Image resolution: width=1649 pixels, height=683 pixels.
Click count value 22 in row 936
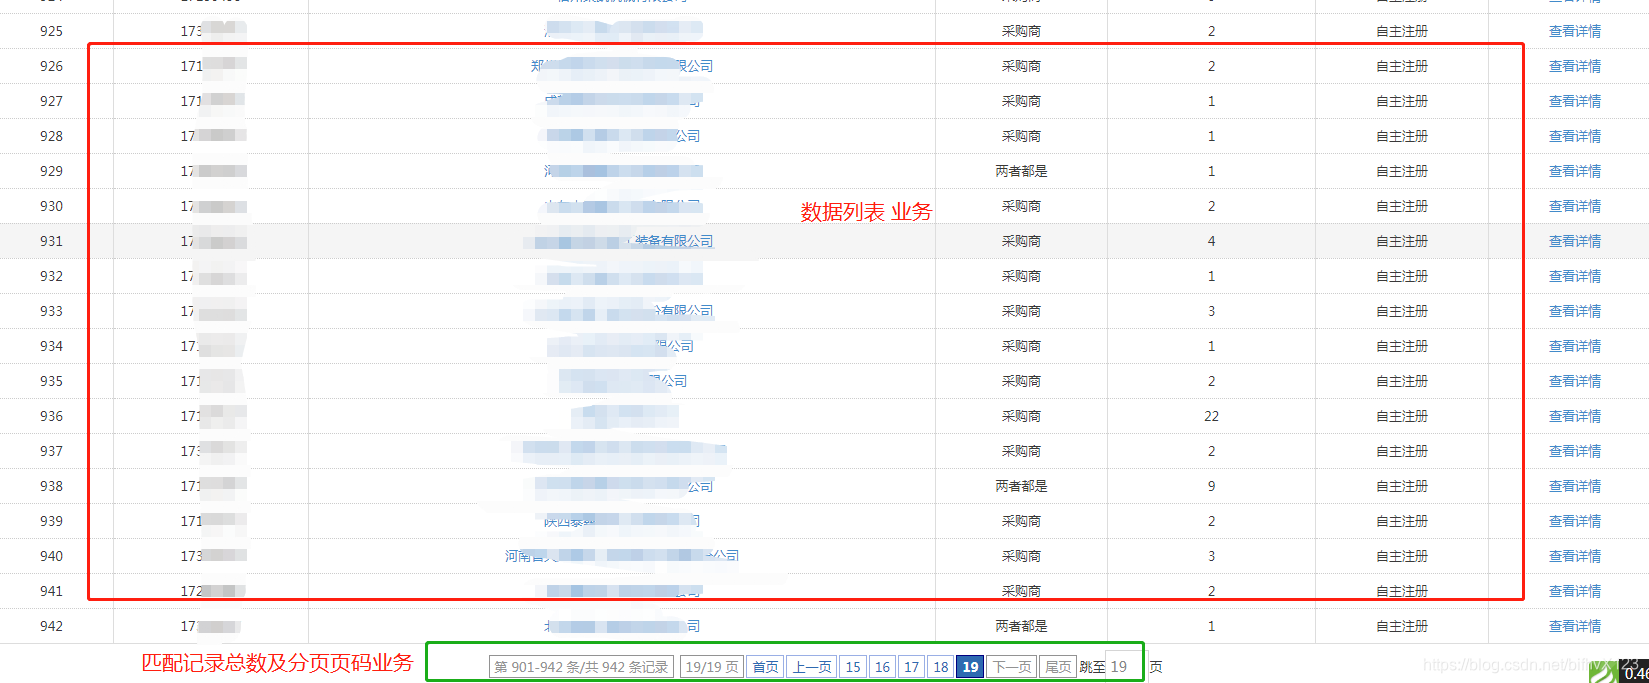pos(1211,416)
